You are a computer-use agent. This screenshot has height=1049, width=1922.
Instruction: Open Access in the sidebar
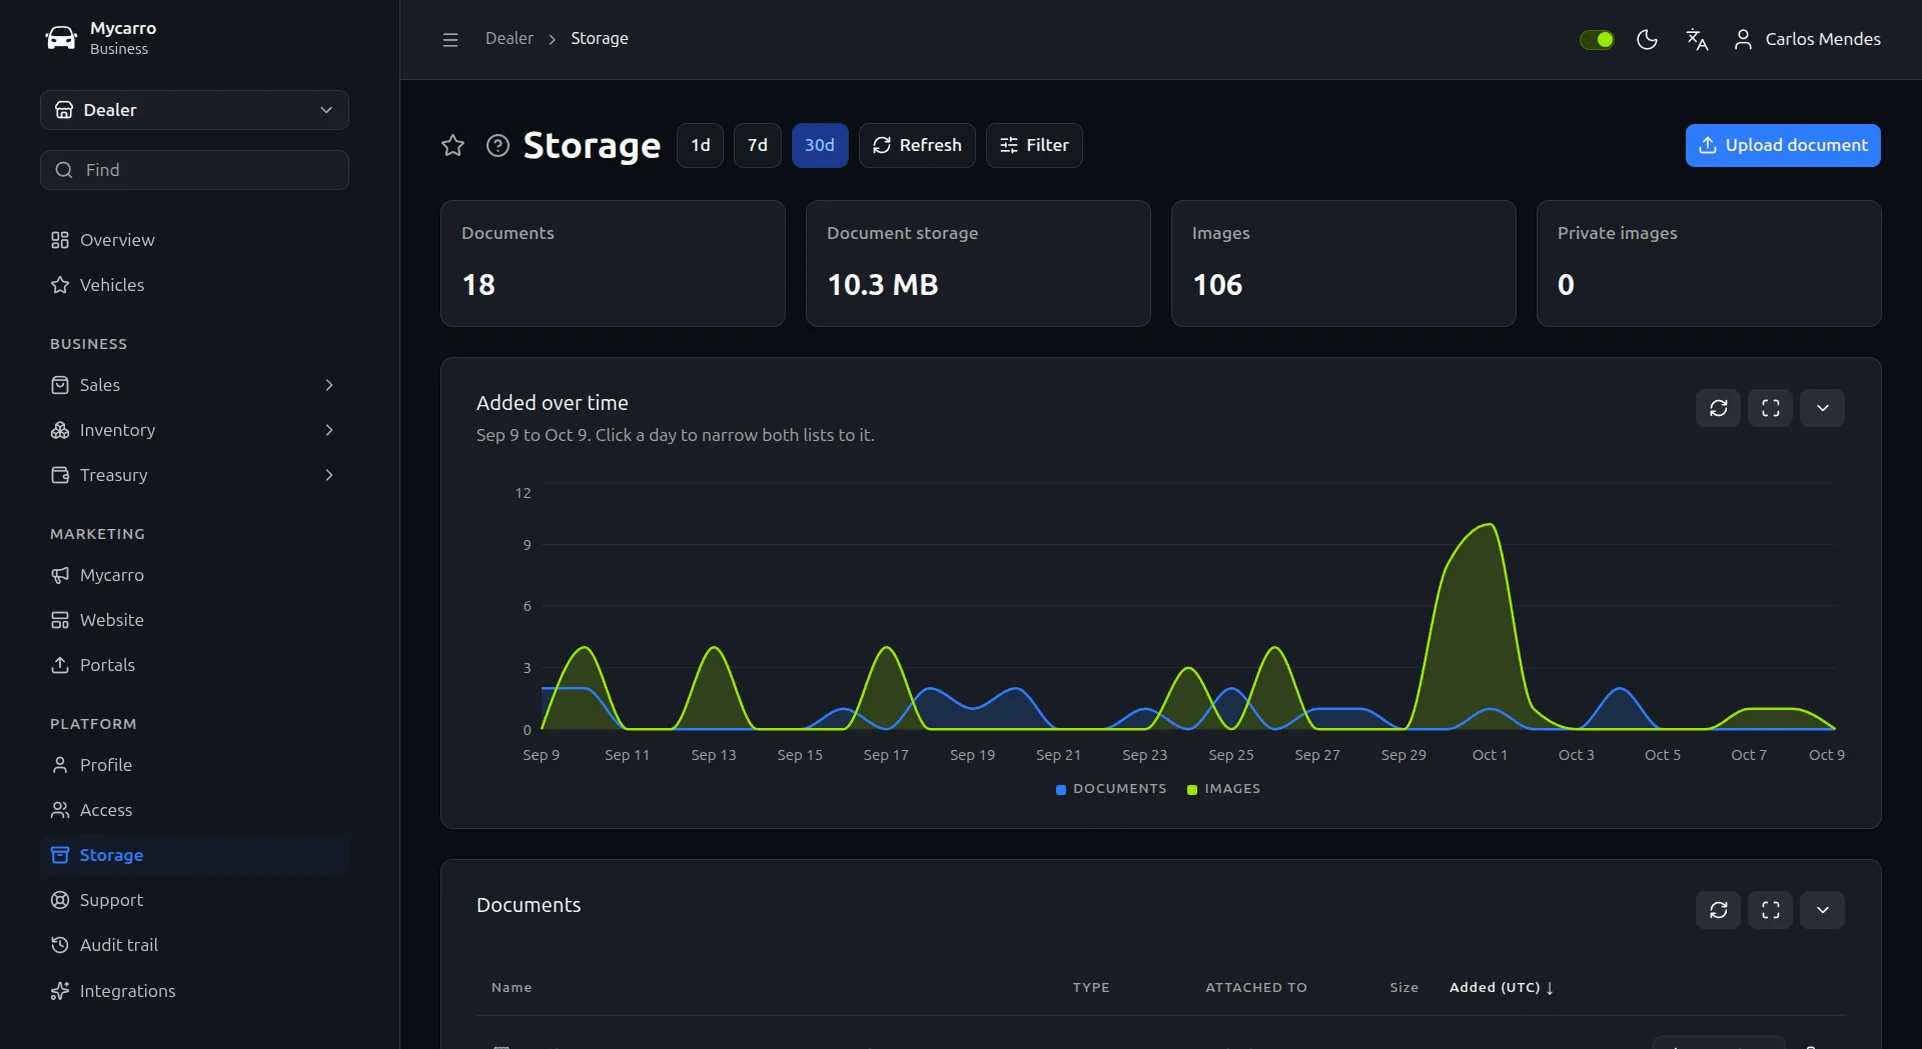pyautogui.click(x=194, y=810)
